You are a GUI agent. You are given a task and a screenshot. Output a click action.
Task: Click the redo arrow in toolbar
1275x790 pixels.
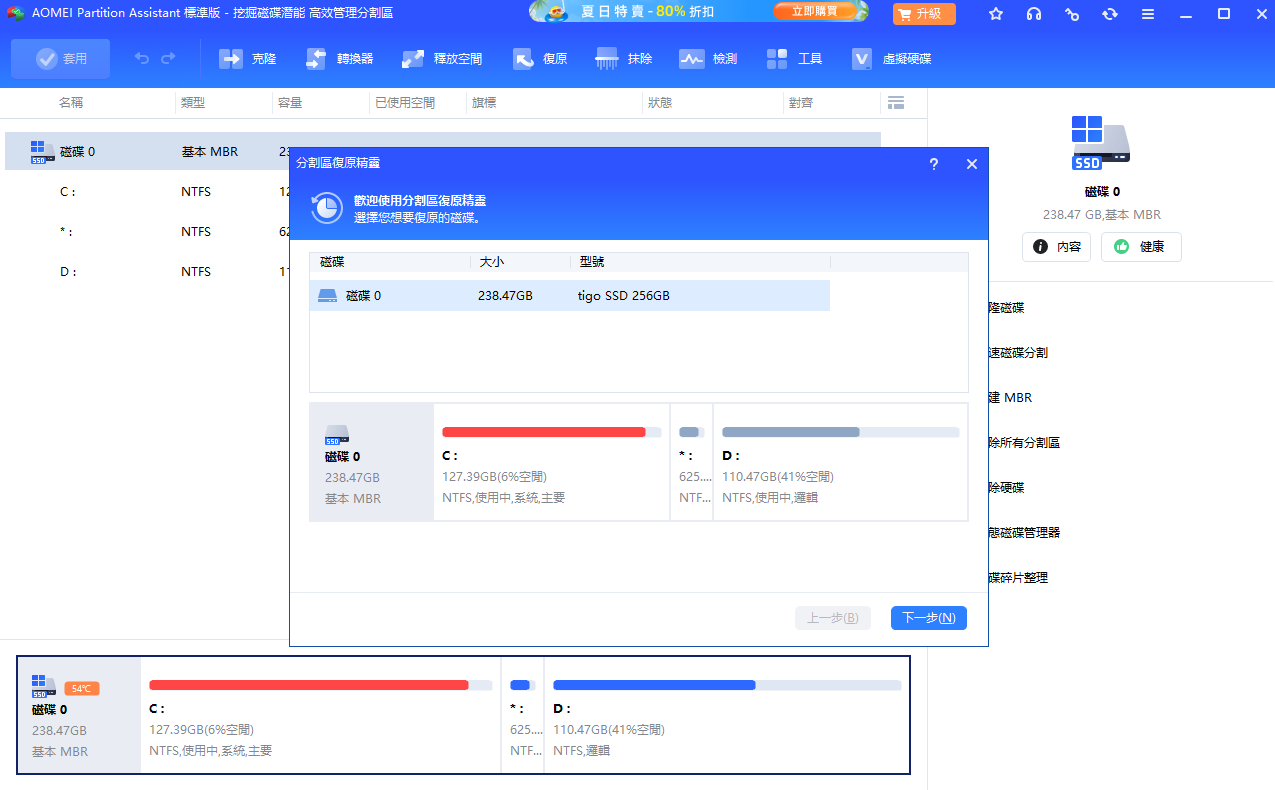pos(168,59)
